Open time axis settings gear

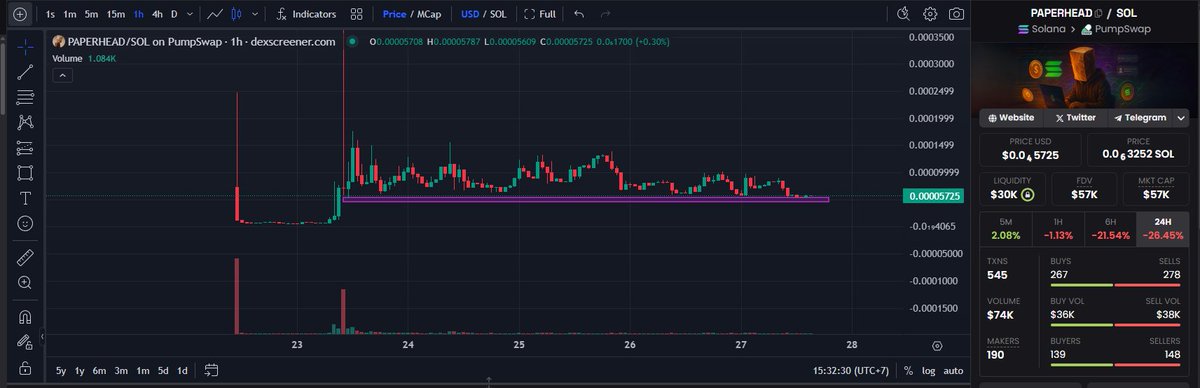[937, 345]
